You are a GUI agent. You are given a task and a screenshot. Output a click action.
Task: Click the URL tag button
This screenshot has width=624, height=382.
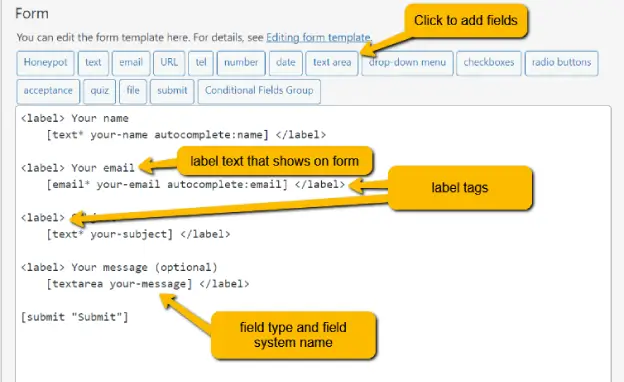click(x=169, y=63)
